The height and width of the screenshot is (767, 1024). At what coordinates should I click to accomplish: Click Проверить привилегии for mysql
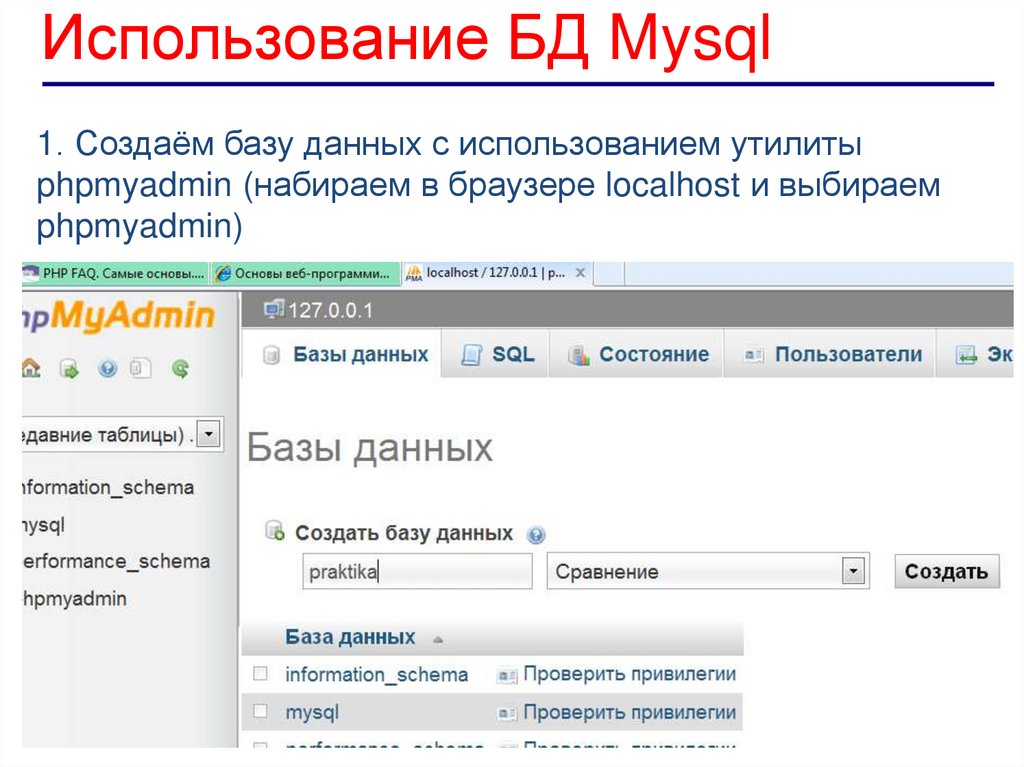coord(630,712)
